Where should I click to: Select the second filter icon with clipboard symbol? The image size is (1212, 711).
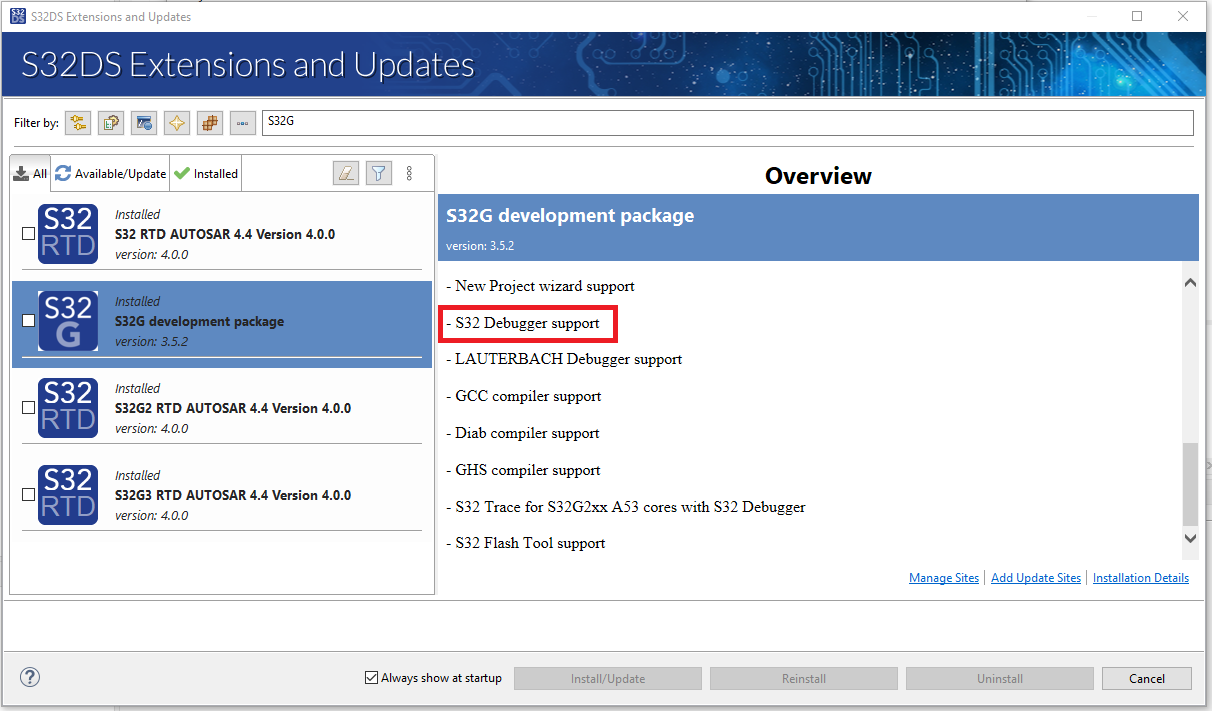point(110,122)
